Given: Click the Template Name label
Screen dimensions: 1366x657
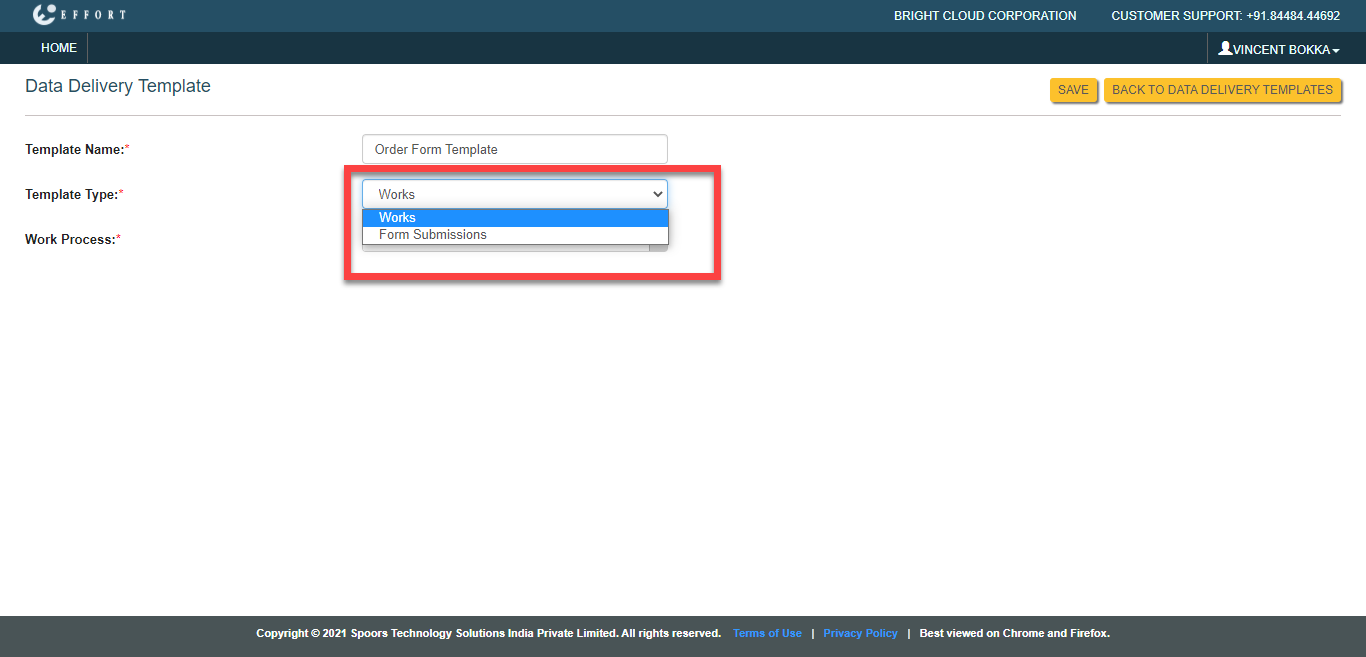Looking at the screenshot, I should click(x=74, y=149).
